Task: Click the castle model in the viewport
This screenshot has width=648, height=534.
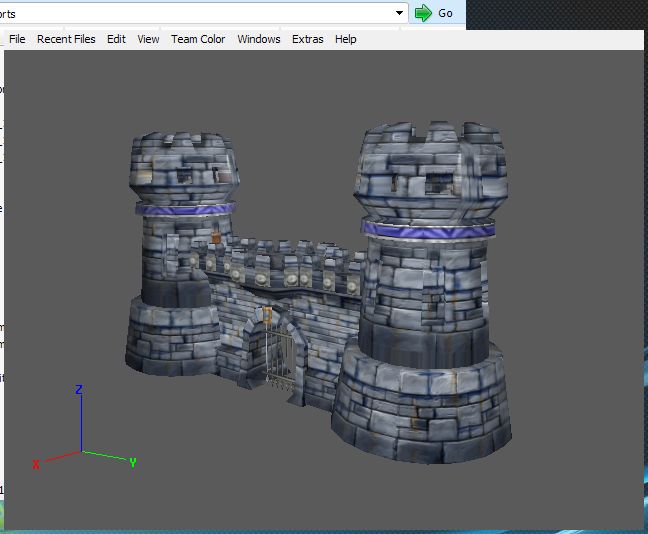Action: click(x=318, y=291)
